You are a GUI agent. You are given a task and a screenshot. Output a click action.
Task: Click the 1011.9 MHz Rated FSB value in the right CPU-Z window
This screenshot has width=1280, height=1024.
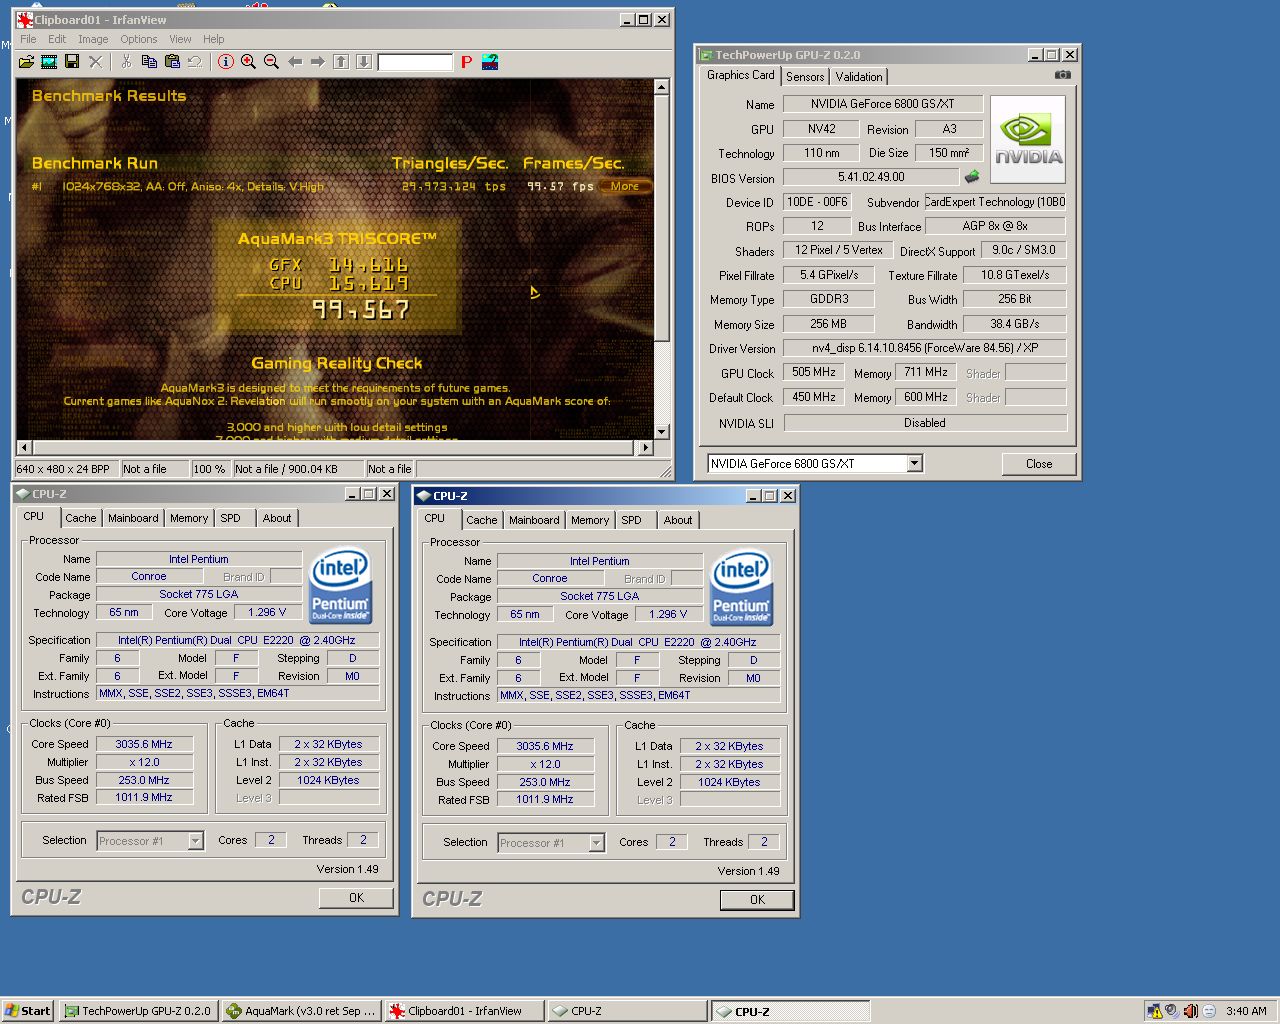point(545,800)
